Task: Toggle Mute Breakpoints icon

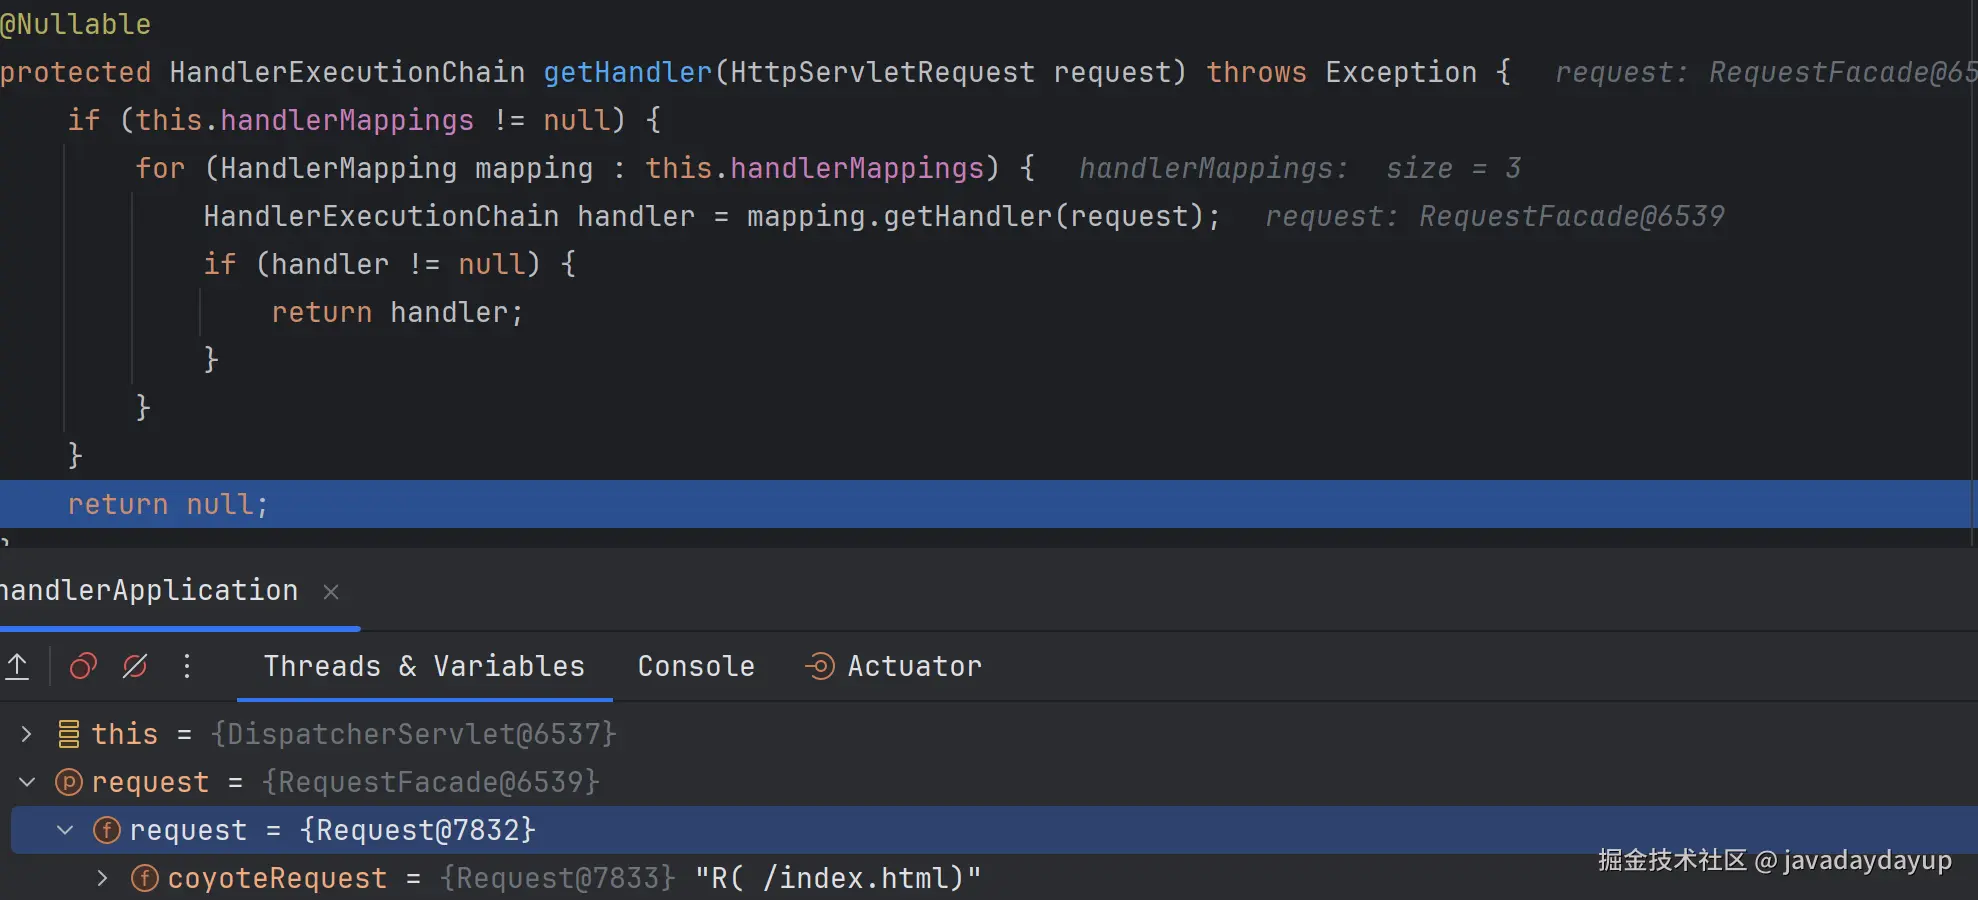Action: pos(135,666)
